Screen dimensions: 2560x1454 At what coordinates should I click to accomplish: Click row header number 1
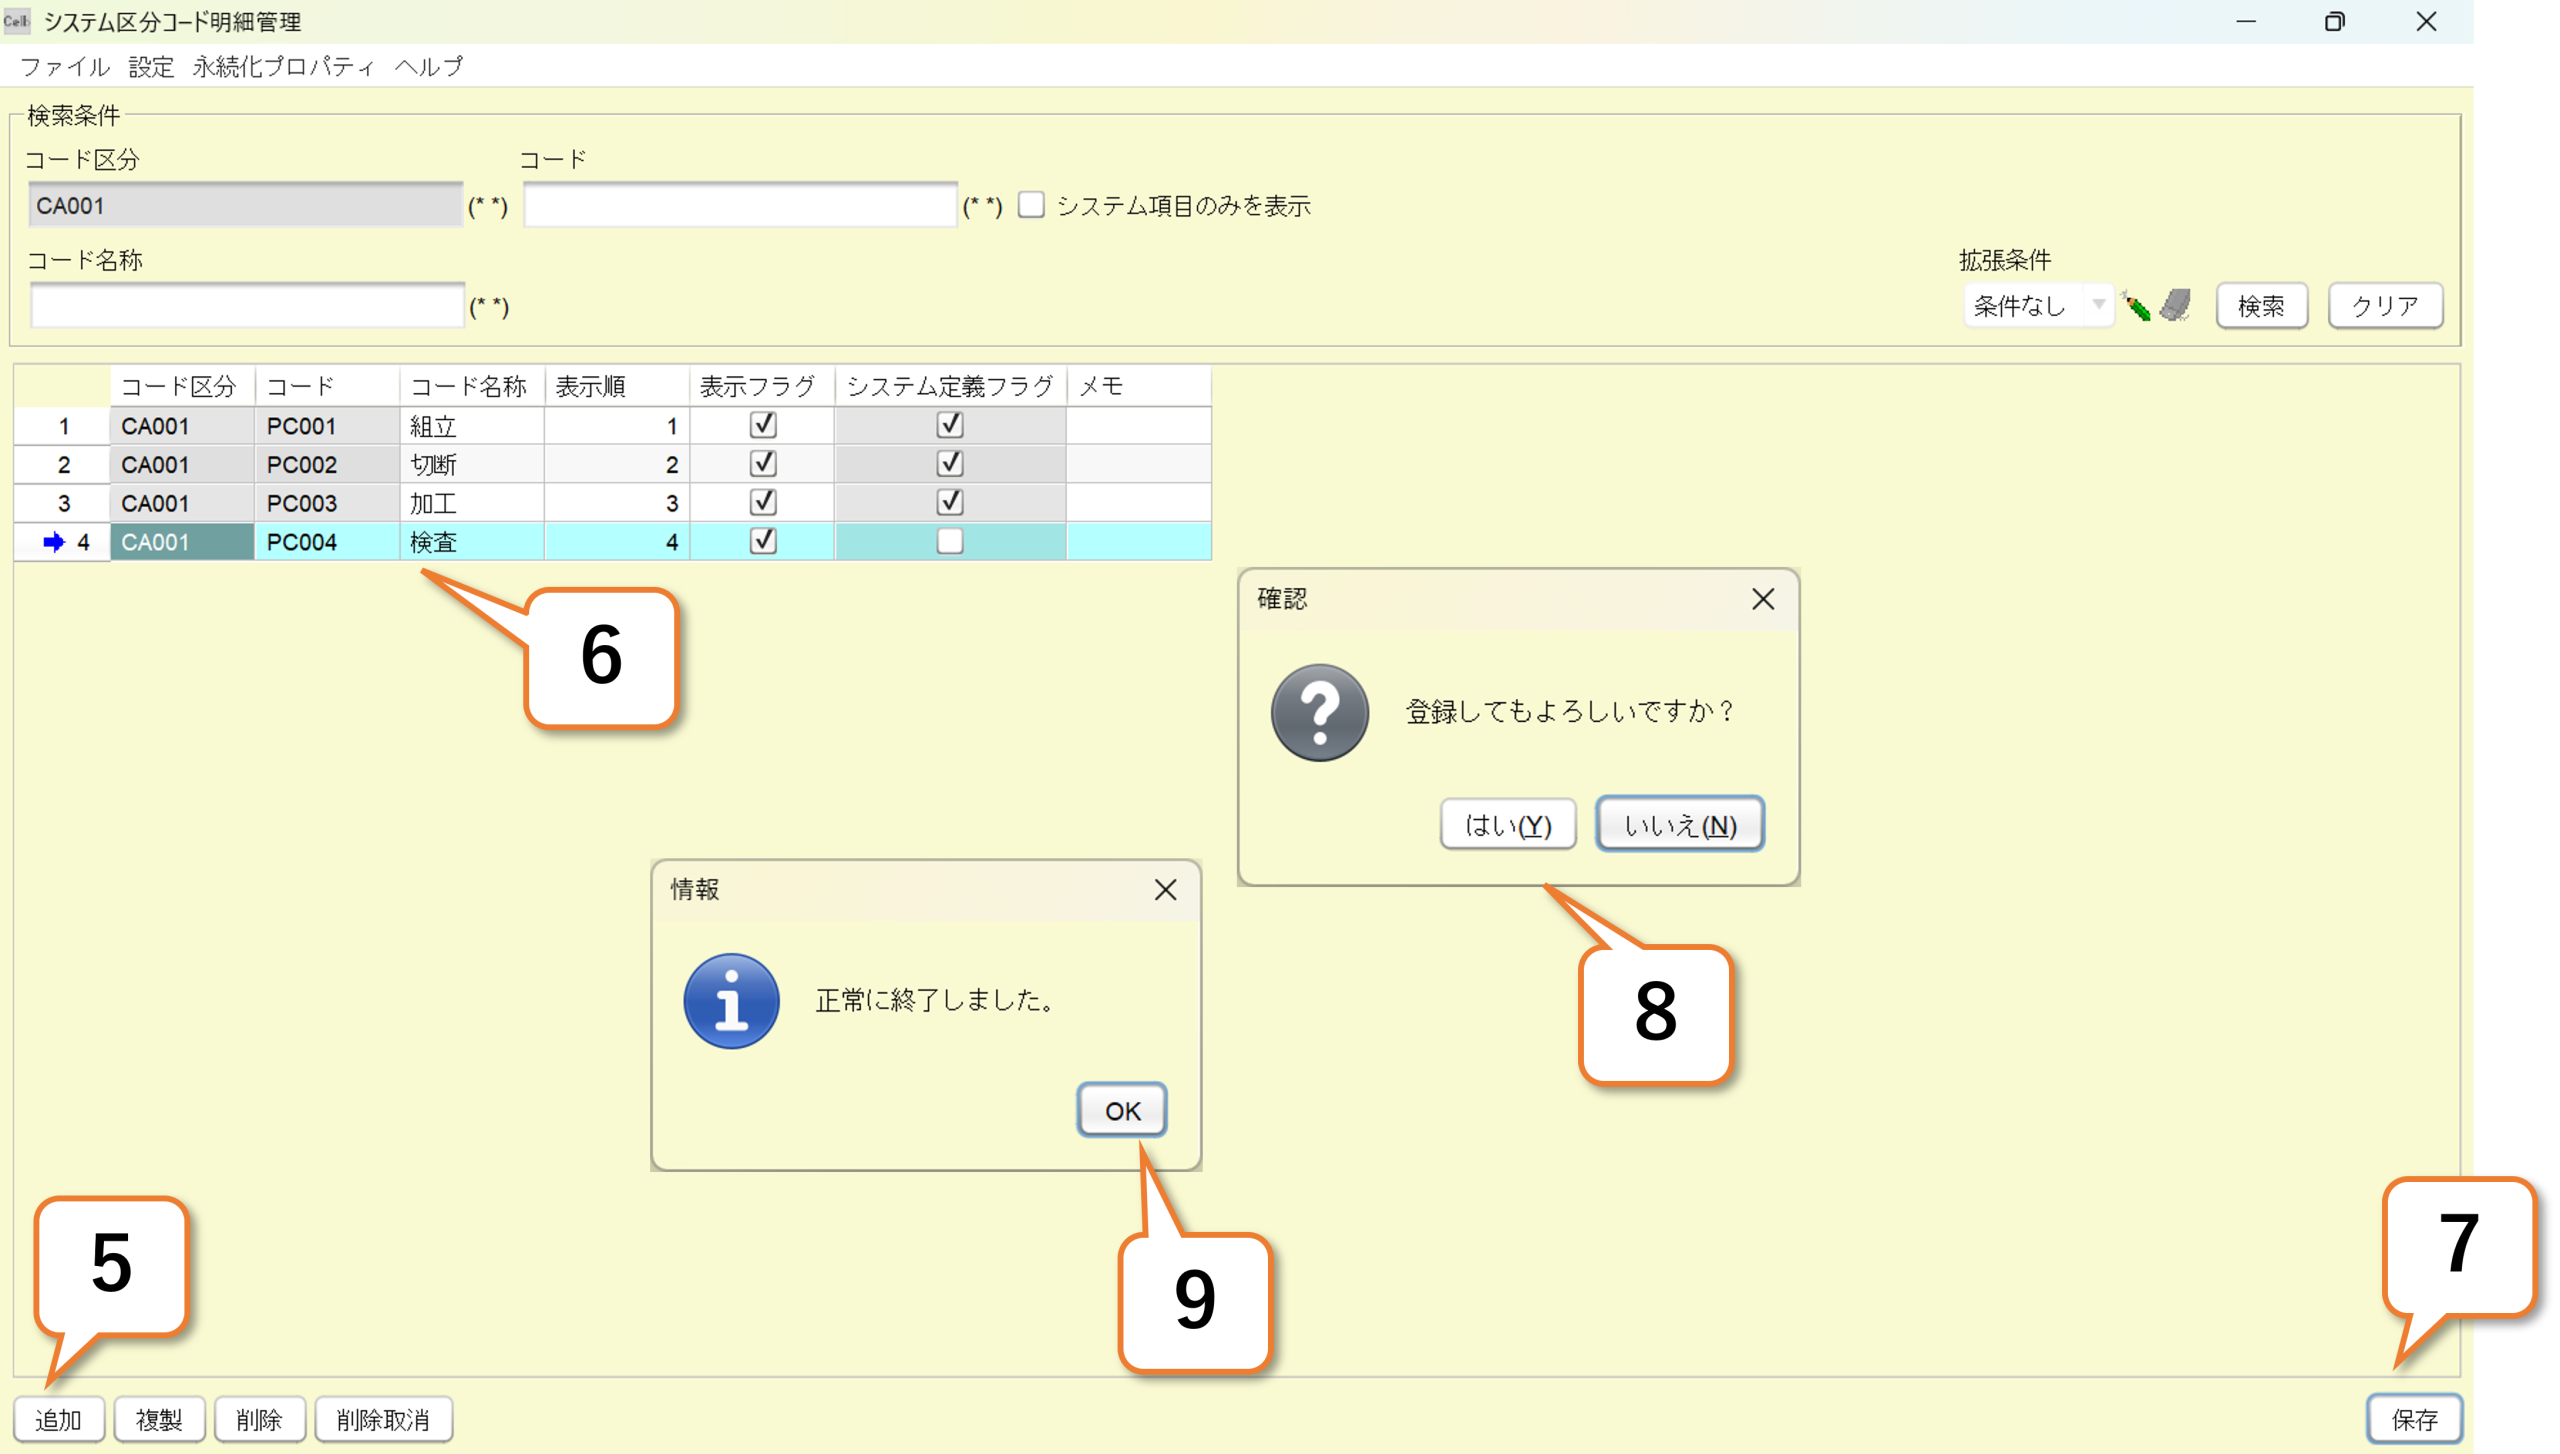pos(62,426)
